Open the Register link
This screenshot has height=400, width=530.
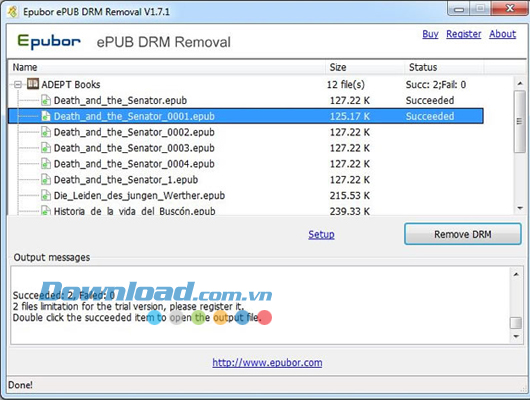tap(464, 34)
